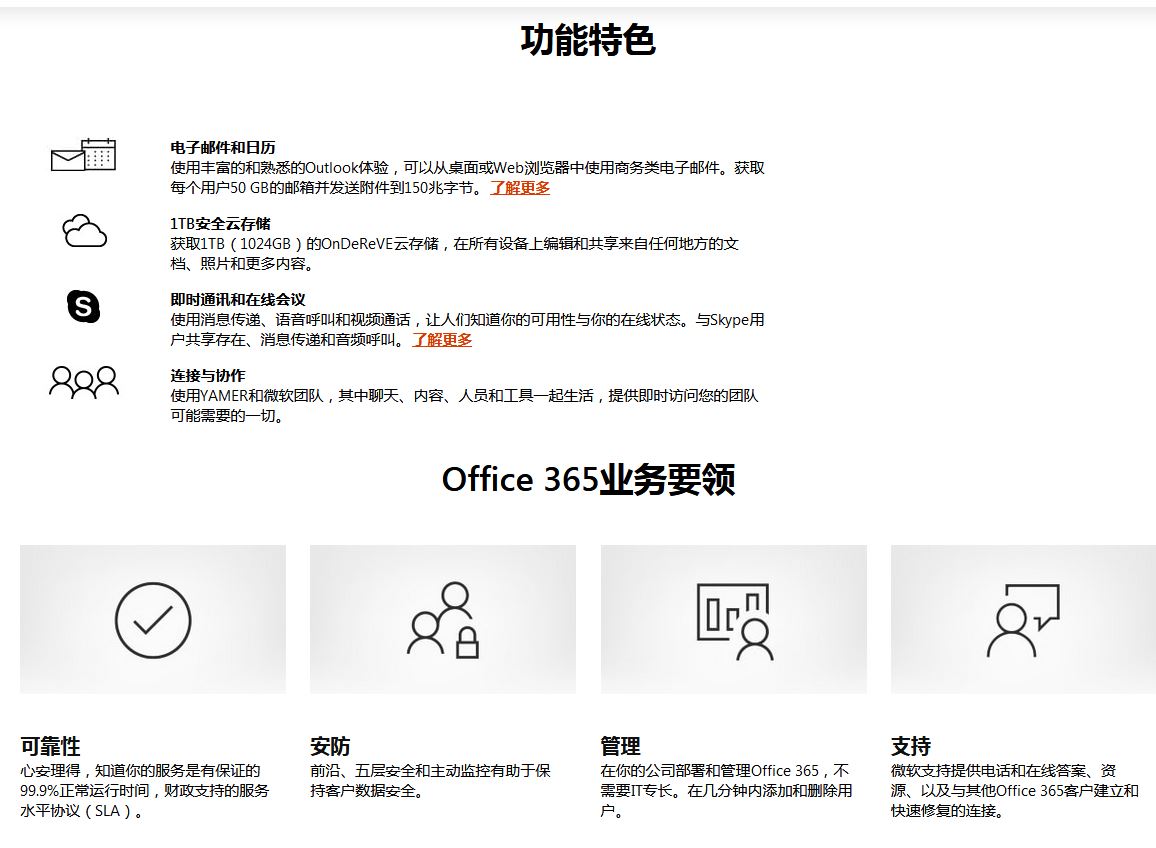Open 了解更多 link under 即时通讯和在线会议

442,340
